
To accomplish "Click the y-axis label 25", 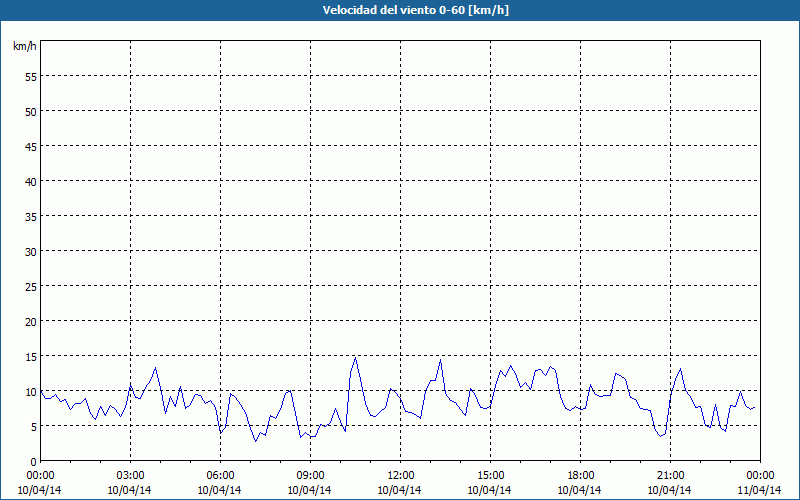I will coord(31,287).
